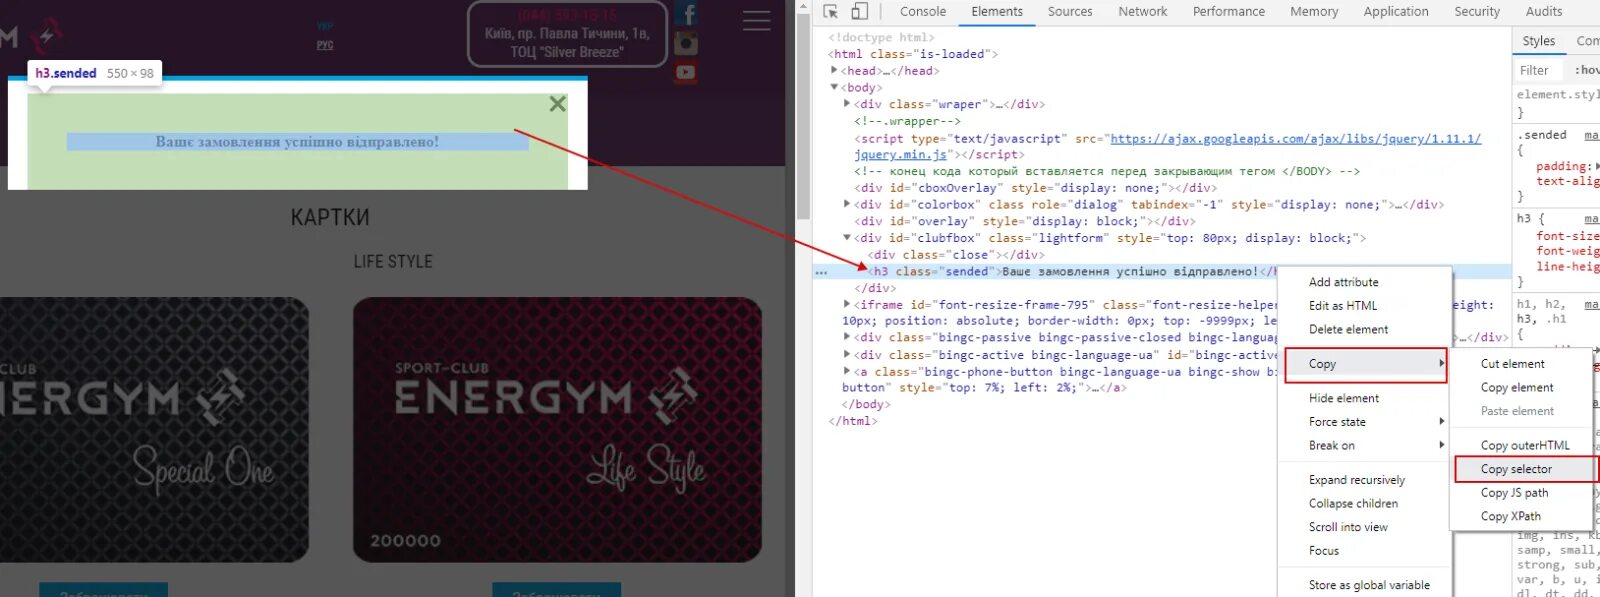Open the Memory tab
Image resolution: width=1600 pixels, height=597 pixels.
coord(1314,12)
